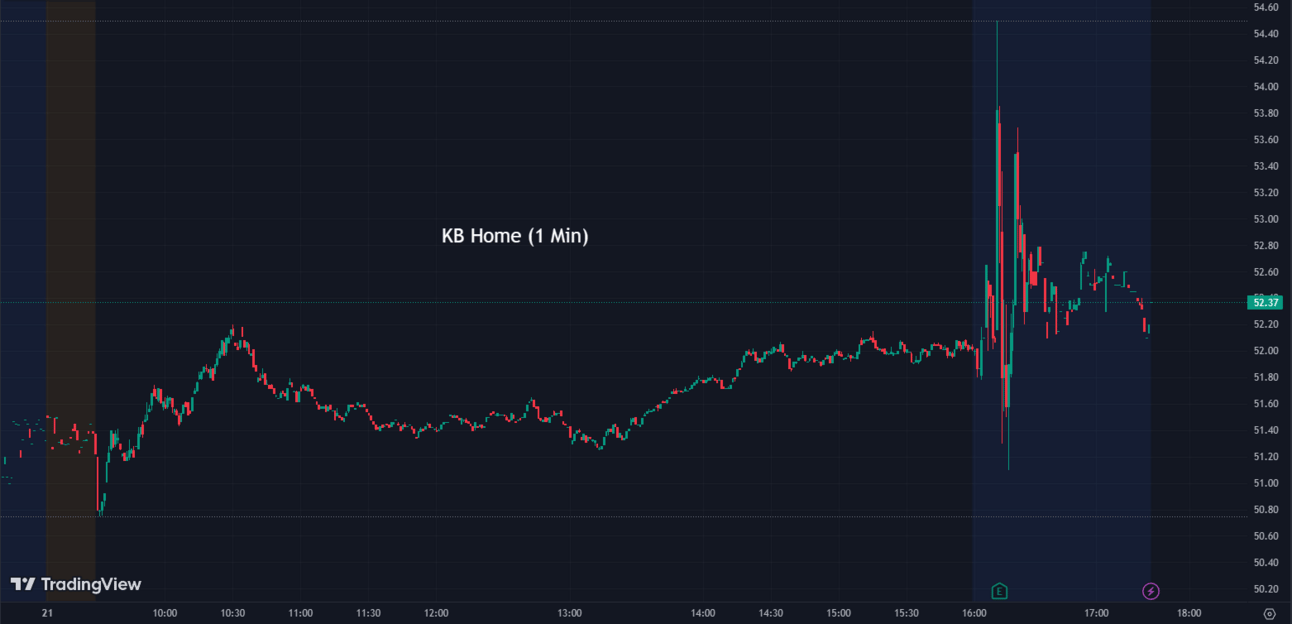
Task: Click the 11:30 time axis label
Action: click(368, 613)
